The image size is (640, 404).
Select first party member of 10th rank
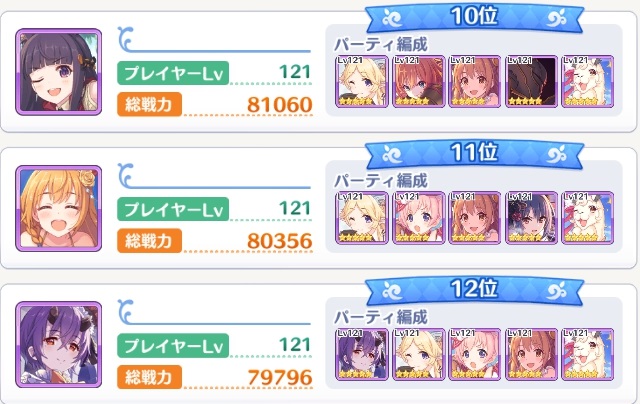pyautogui.click(x=361, y=82)
